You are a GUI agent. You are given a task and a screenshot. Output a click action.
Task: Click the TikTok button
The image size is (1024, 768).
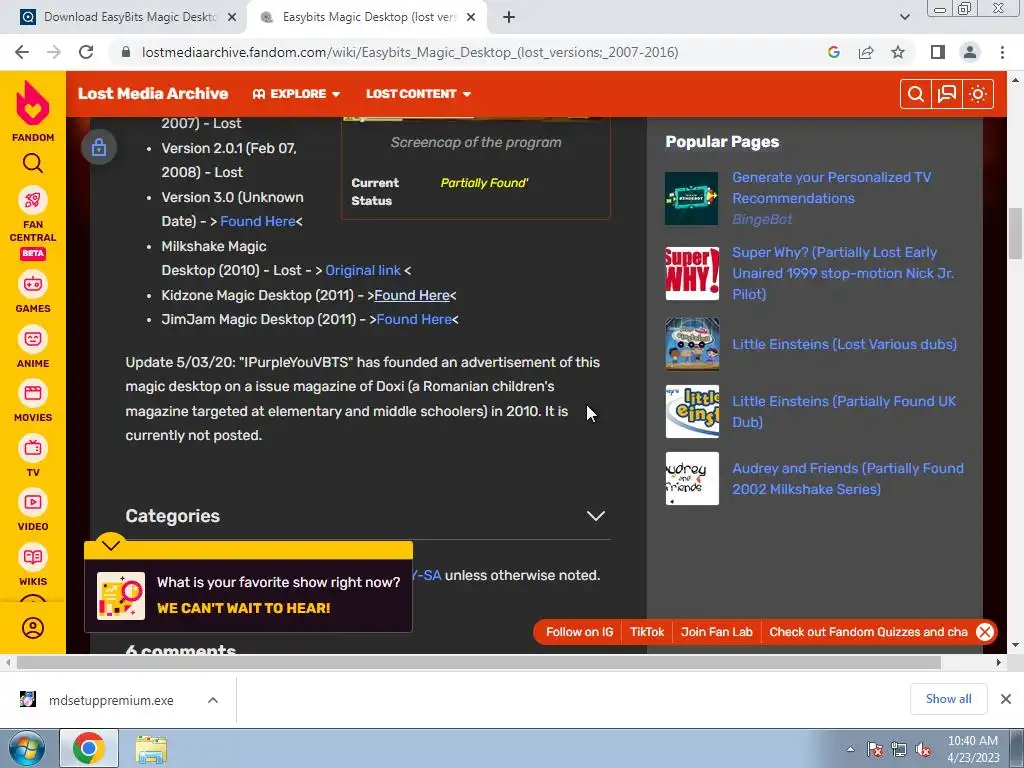pos(647,632)
